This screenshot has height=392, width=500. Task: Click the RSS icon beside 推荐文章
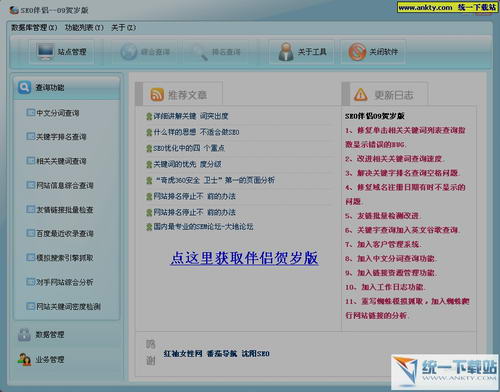[x=157, y=95]
